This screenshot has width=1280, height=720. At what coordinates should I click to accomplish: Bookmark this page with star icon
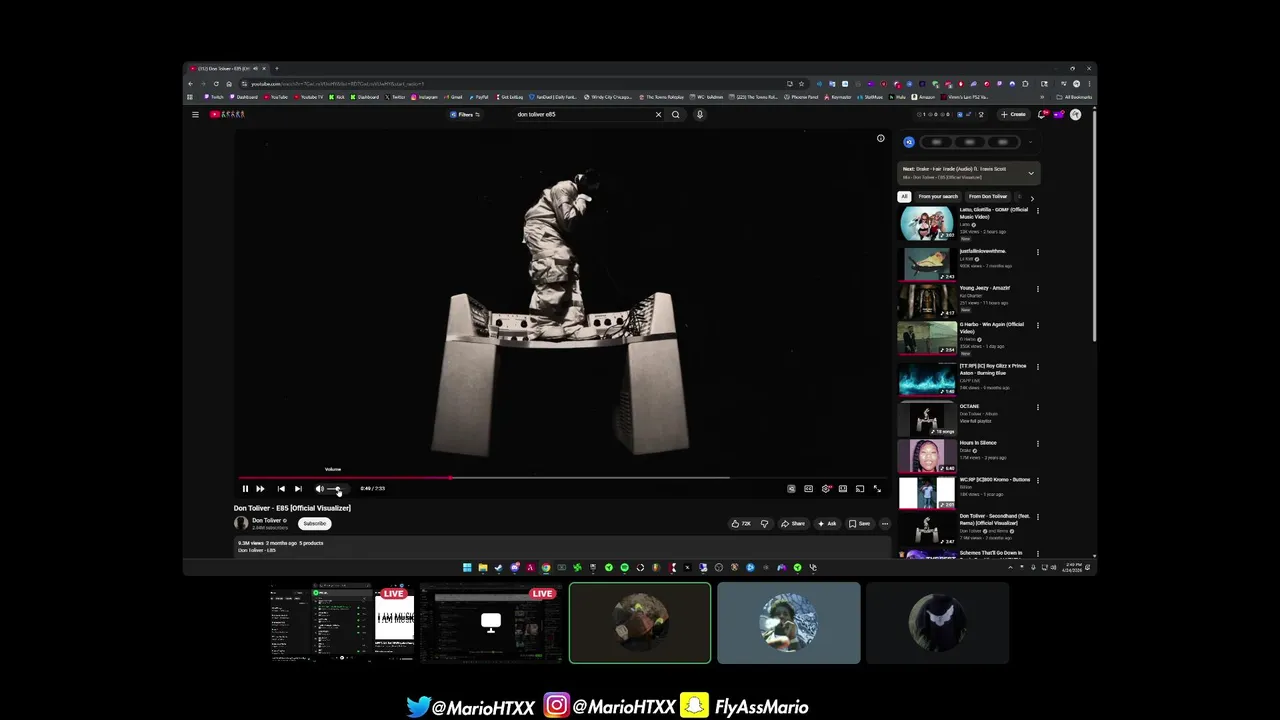800,84
